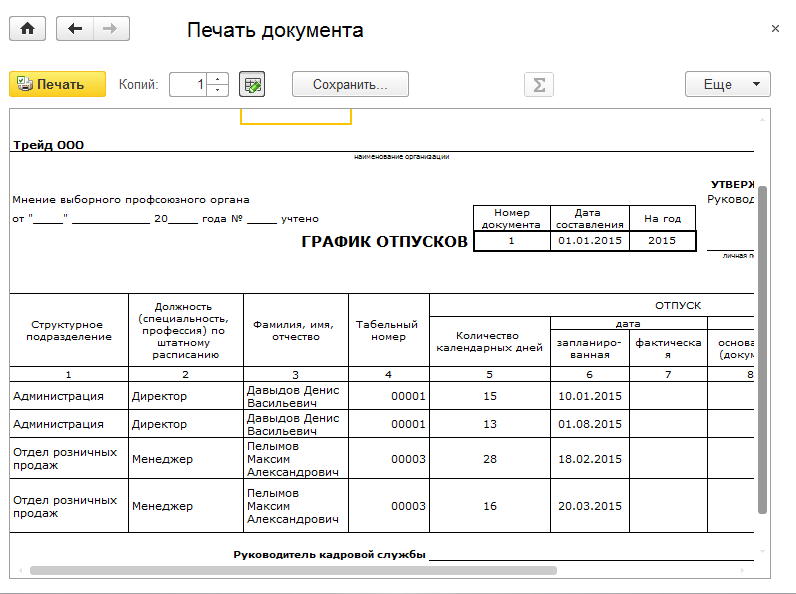Expand the Еще dropdown menu
Image resolution: width=796 pixels, height=594 pixels.
727,85
